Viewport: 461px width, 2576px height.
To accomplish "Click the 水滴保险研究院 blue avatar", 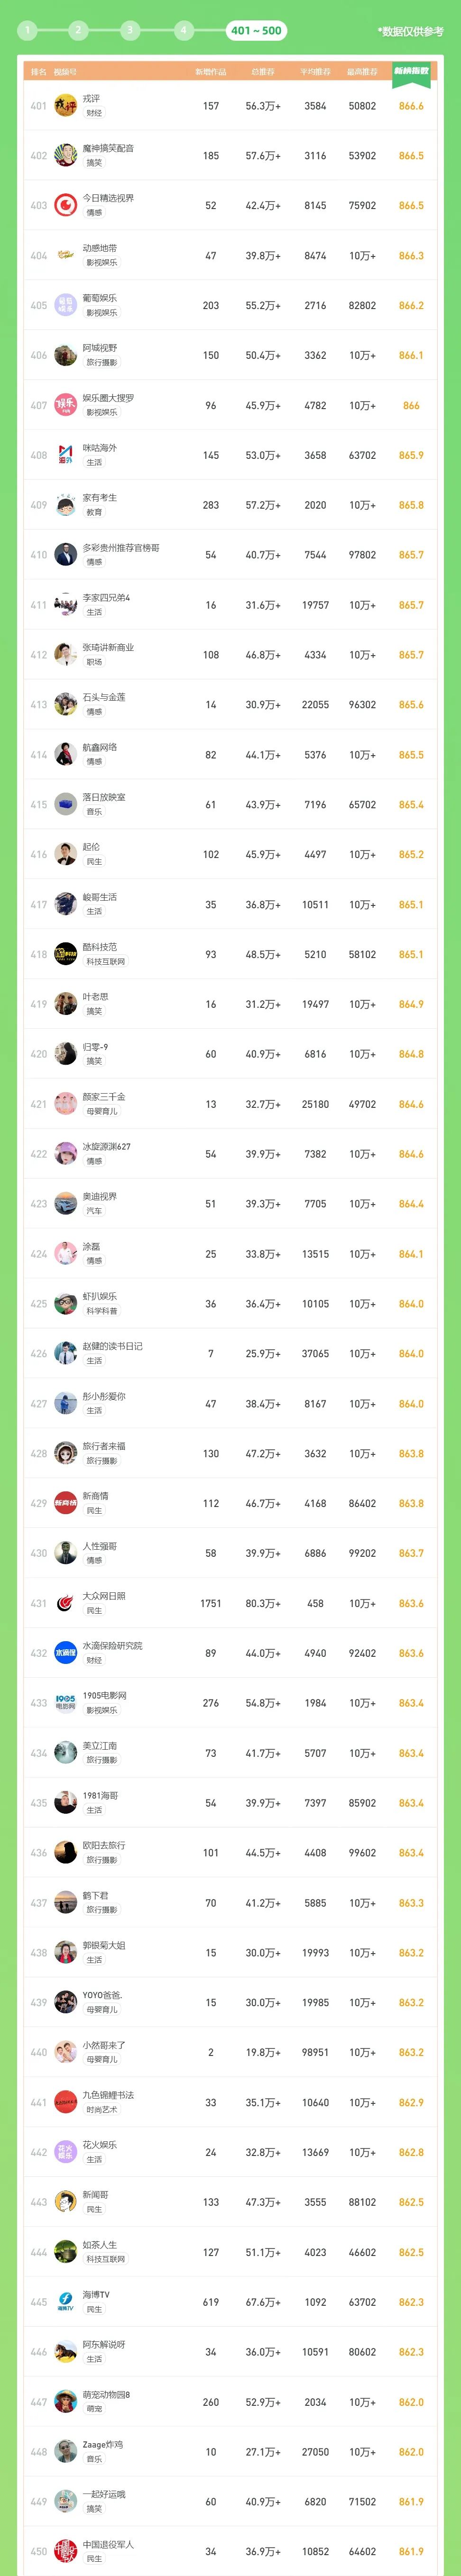I will click(x=65, y=1653).
